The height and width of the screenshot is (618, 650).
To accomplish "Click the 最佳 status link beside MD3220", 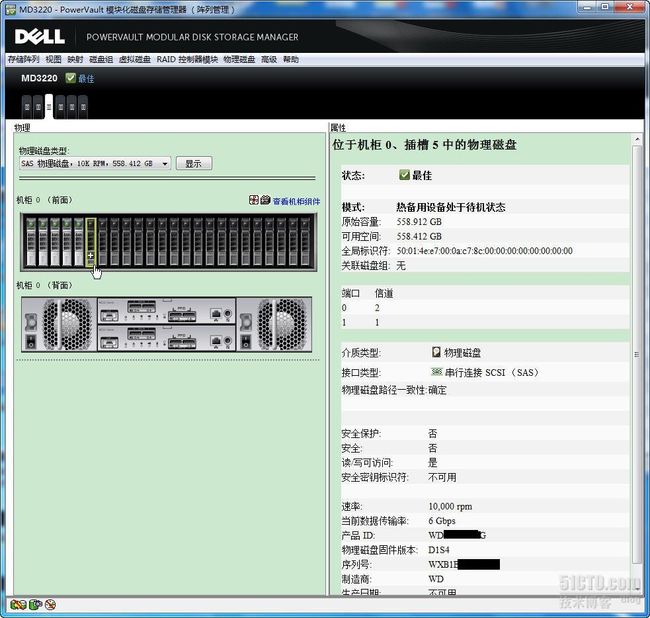I will [86, 79].
